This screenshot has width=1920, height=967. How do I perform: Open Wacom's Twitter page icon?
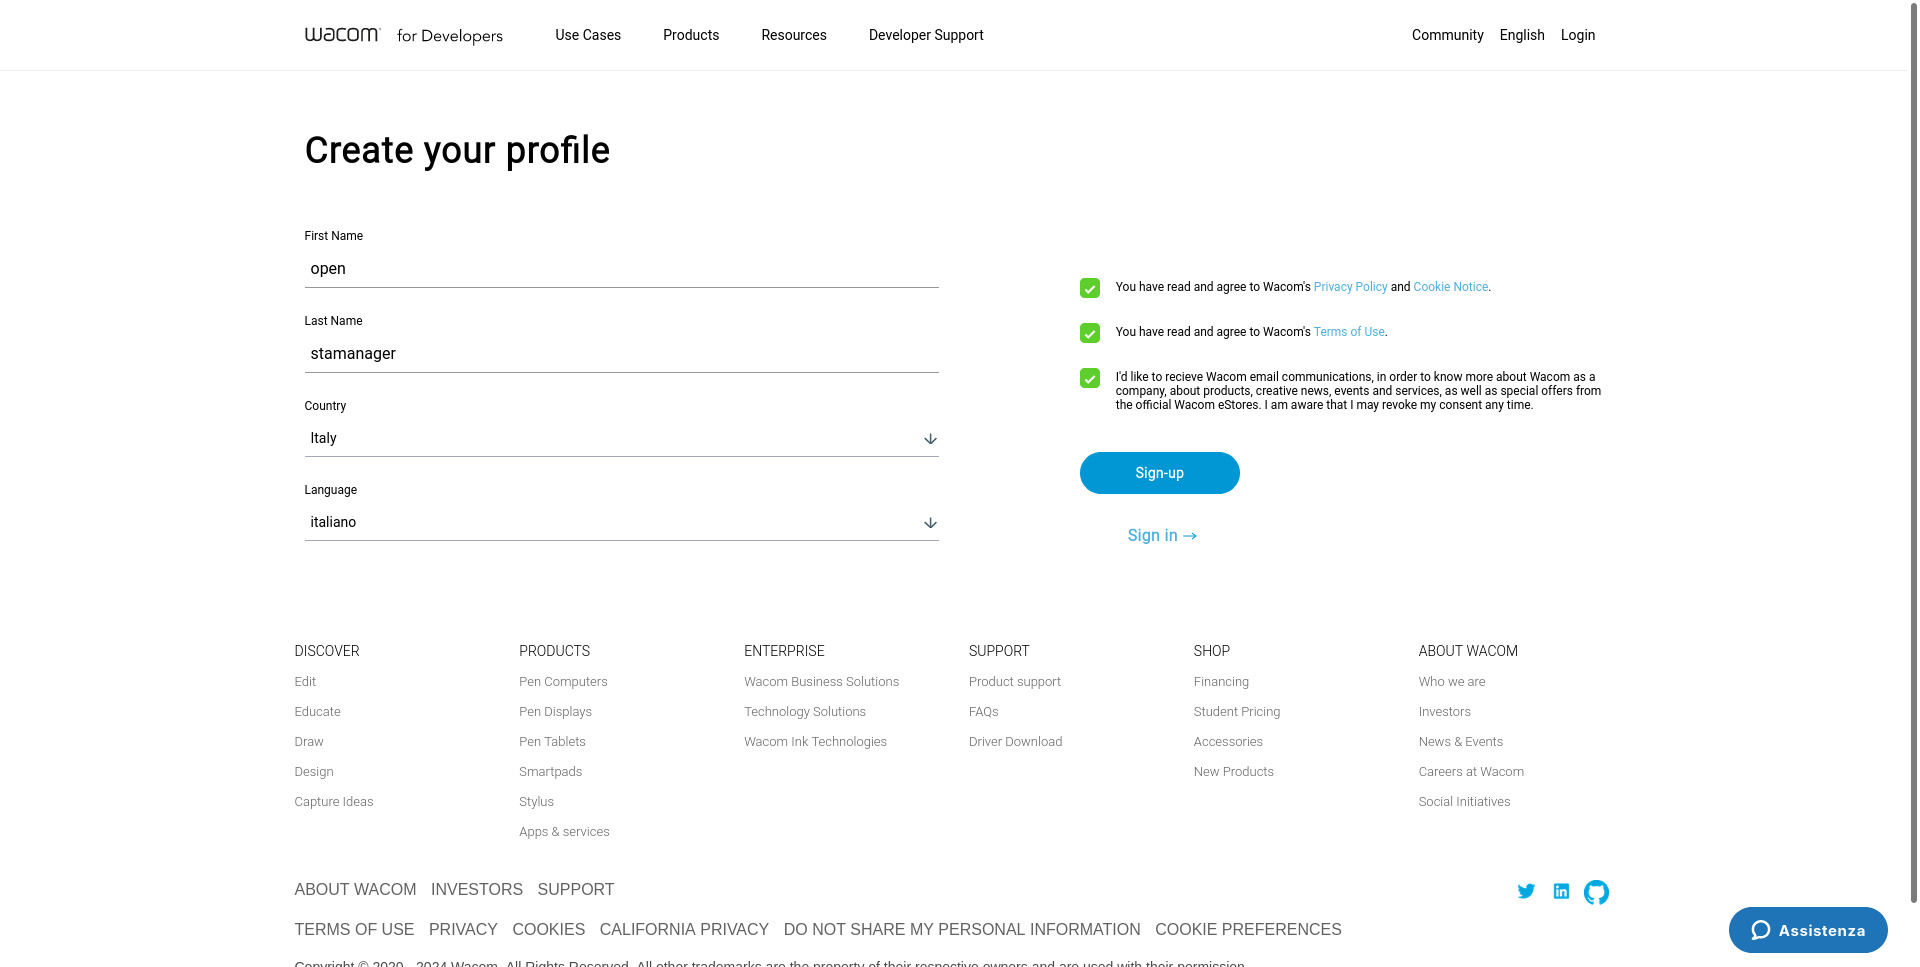point(1526,891)
